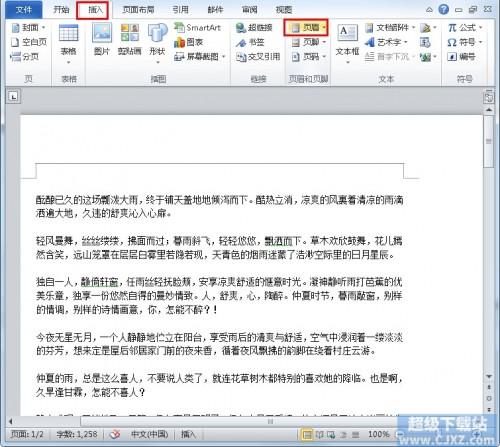Screen dimensions: 500x447
Task: Toggle 插入 insert mode in status bar
Action: pos(188,434)
